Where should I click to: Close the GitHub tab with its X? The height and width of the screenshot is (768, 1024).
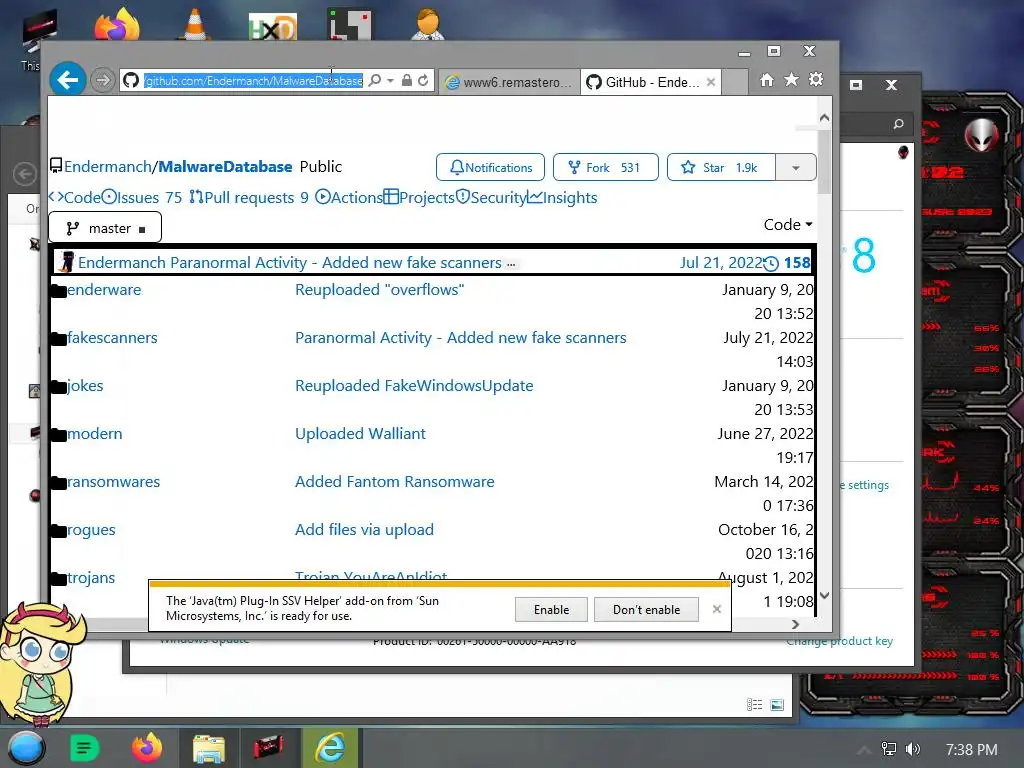pos(711,82)
